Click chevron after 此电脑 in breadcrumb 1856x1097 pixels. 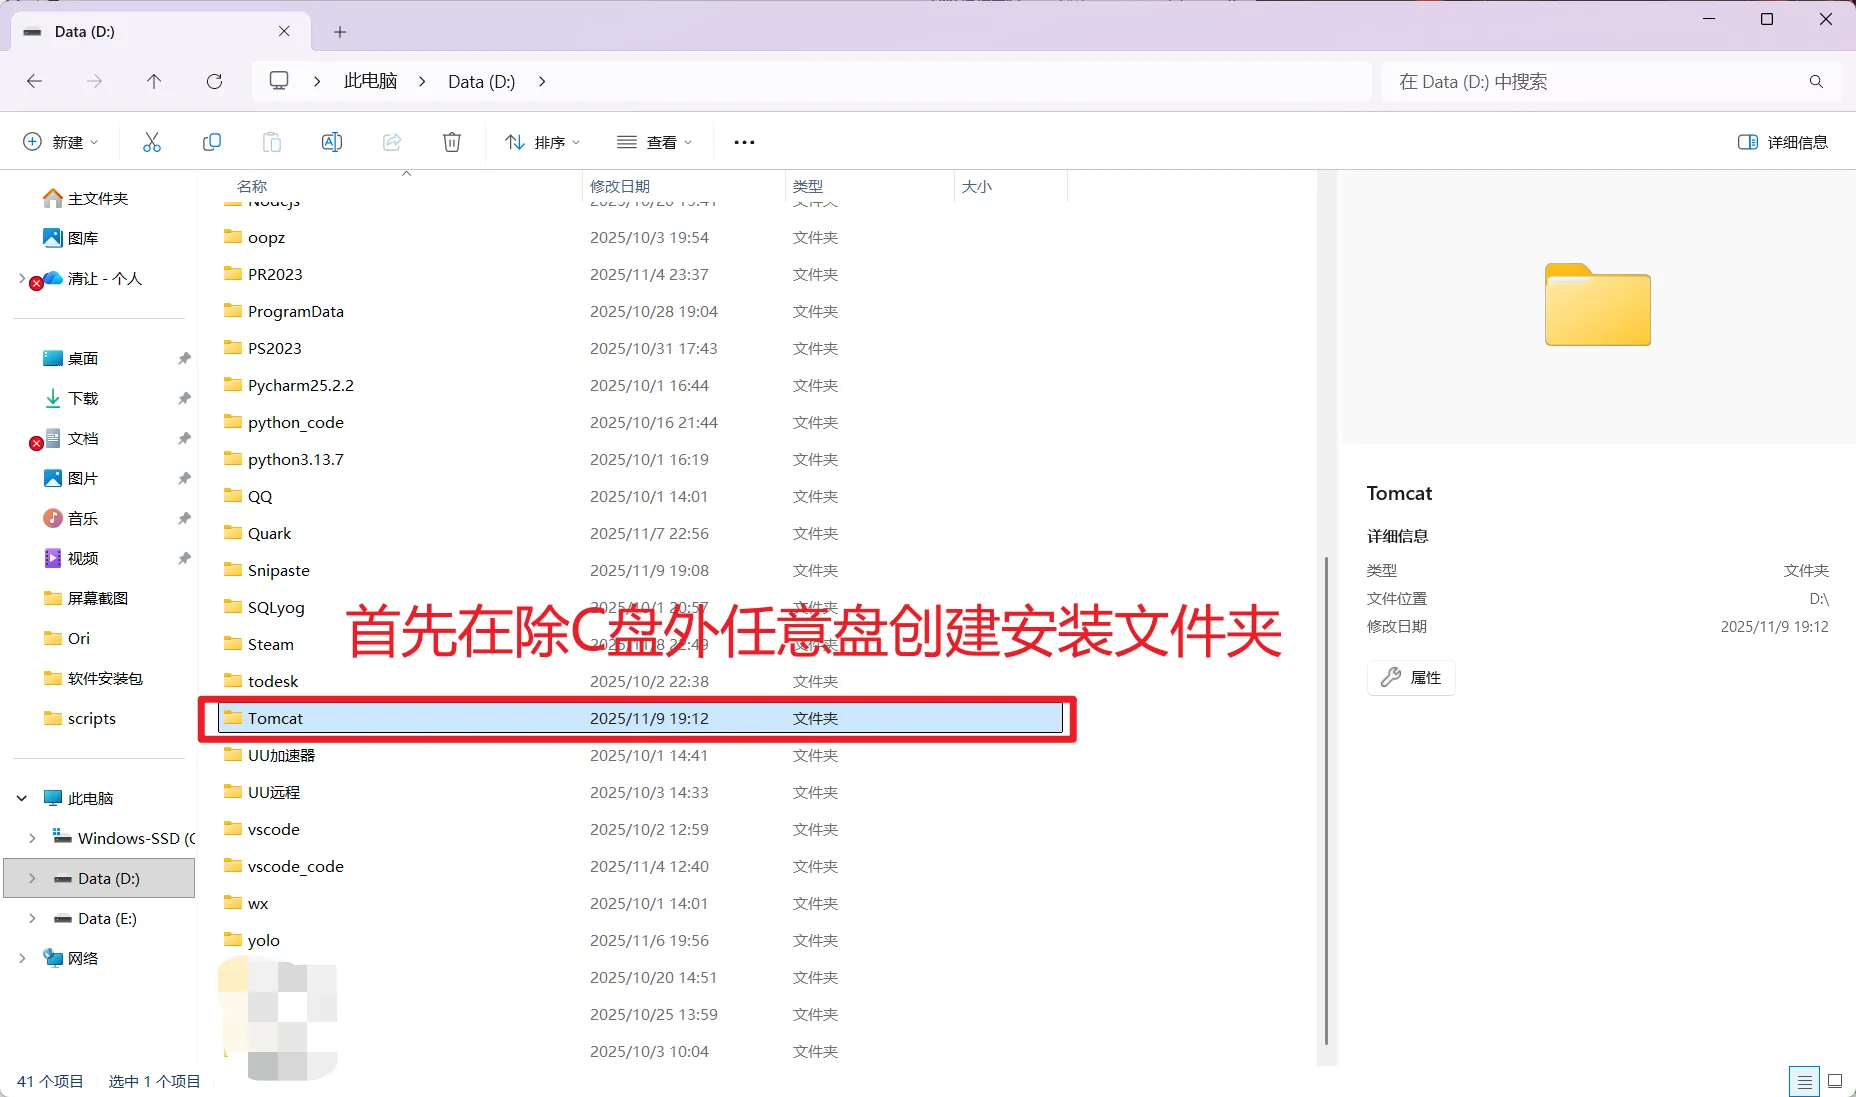click(422, 81)
